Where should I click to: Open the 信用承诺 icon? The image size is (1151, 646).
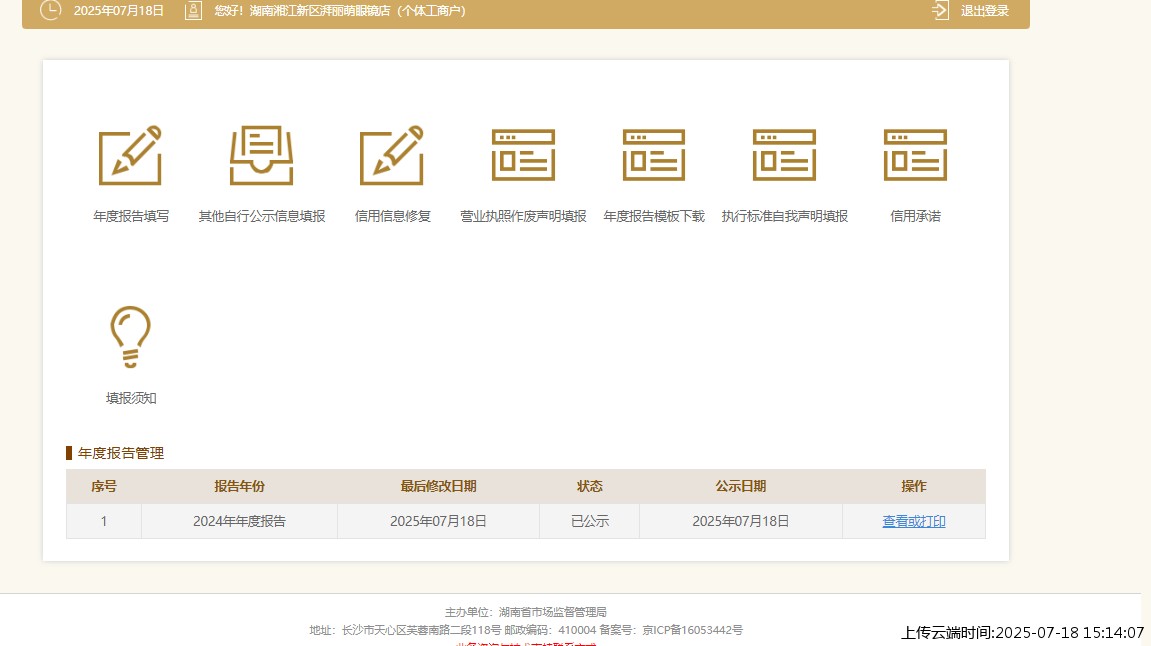click(x=915, y=155)
